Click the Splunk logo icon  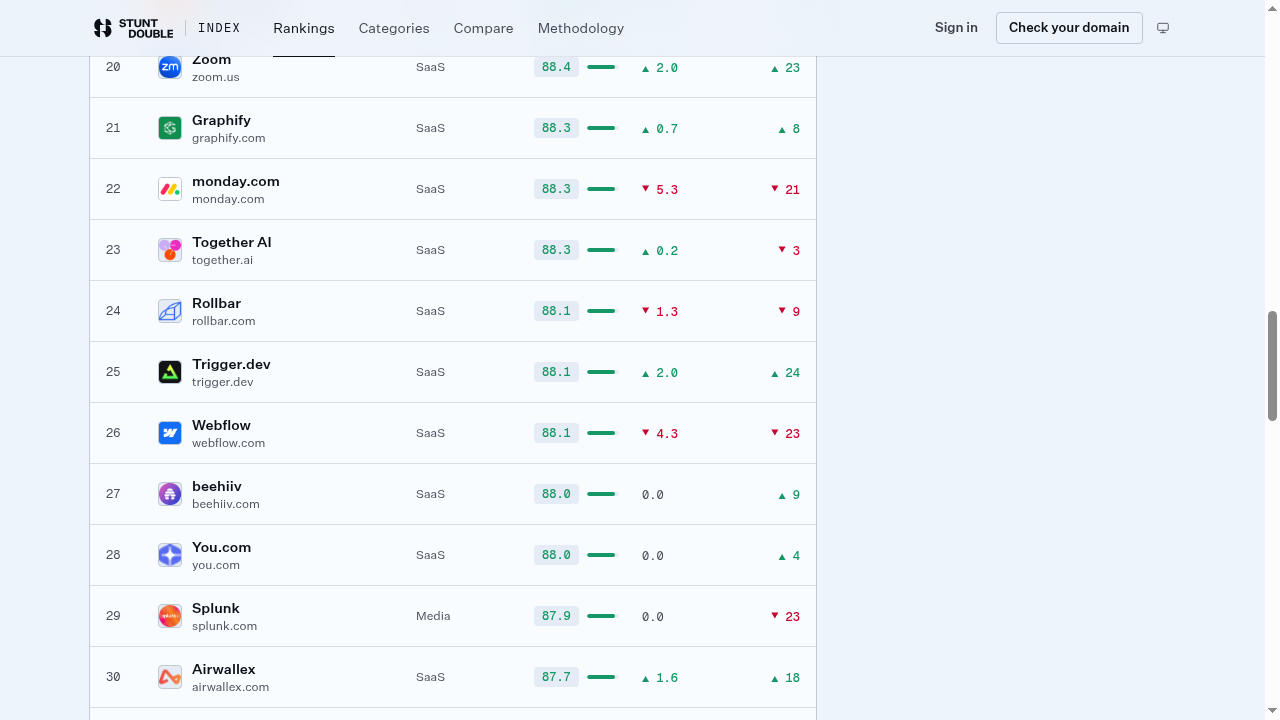pyautogui.click(x=170, y=616)
